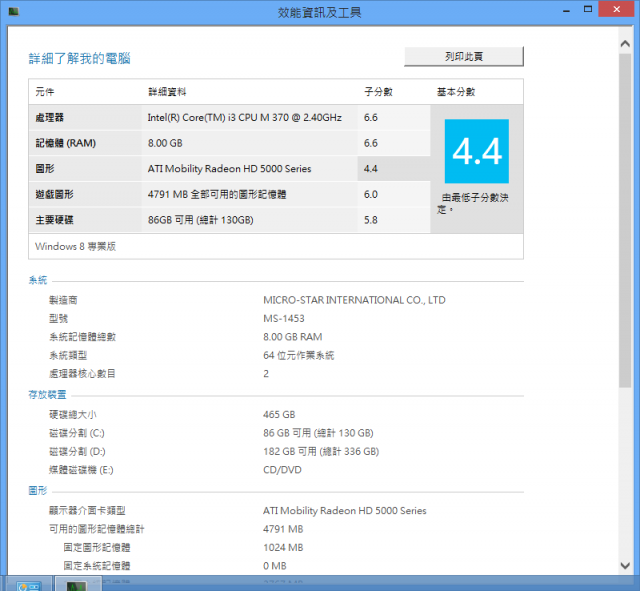Minimize the 效能資訊及工具 window
640x591 pixels.
566,10
